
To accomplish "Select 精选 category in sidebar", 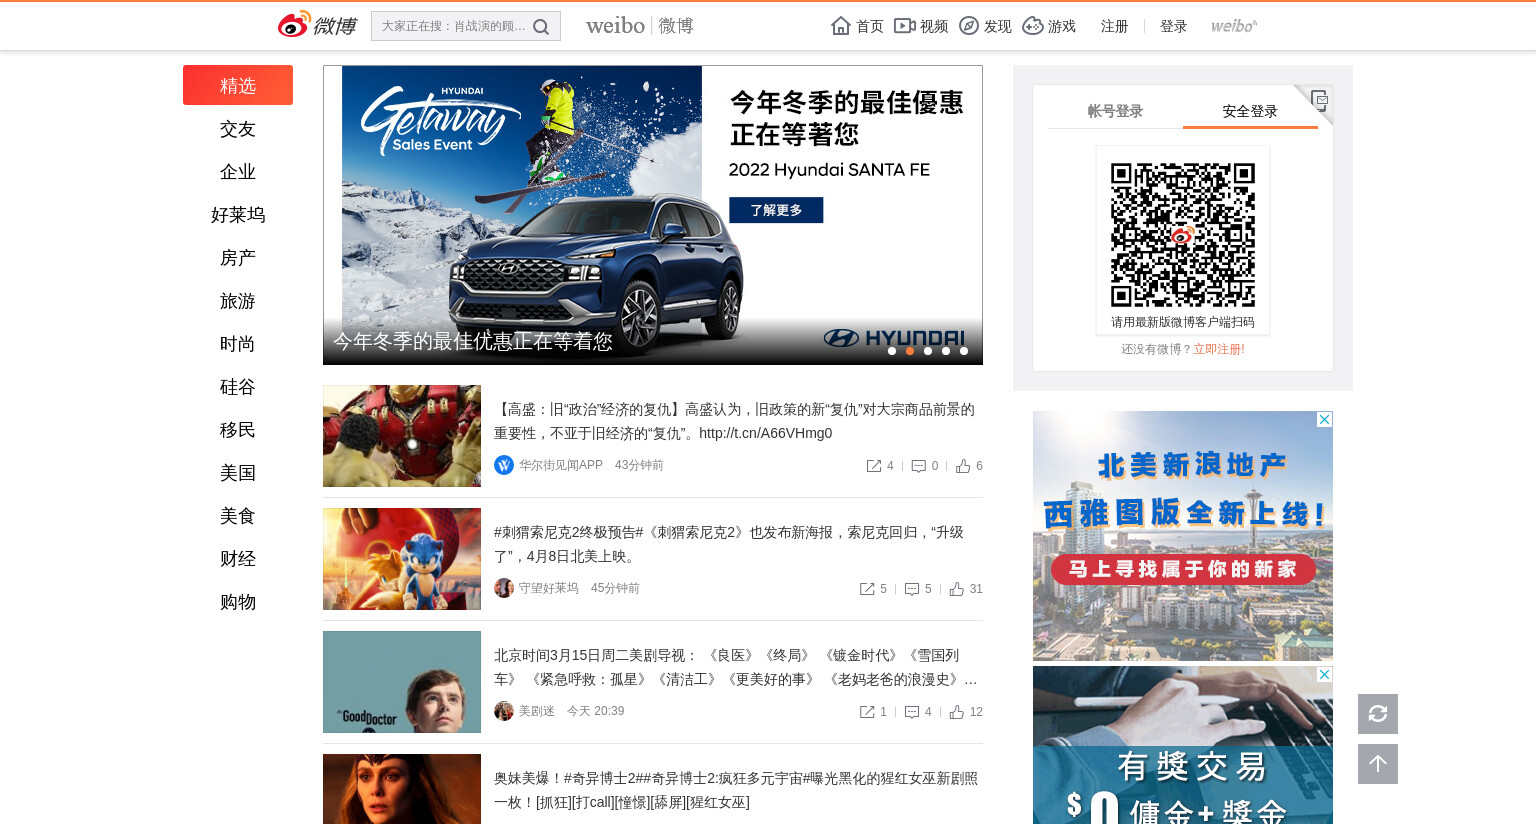I will coord(238,85).
